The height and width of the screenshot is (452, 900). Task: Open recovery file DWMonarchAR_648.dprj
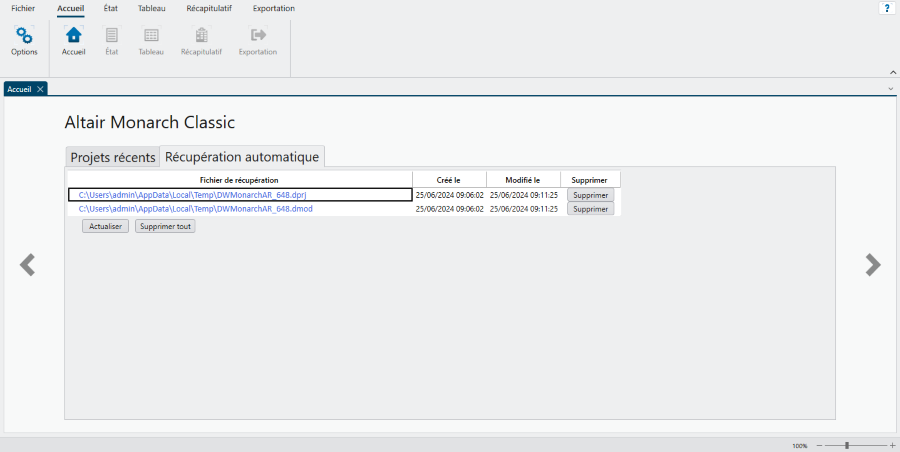coord(192,195)
